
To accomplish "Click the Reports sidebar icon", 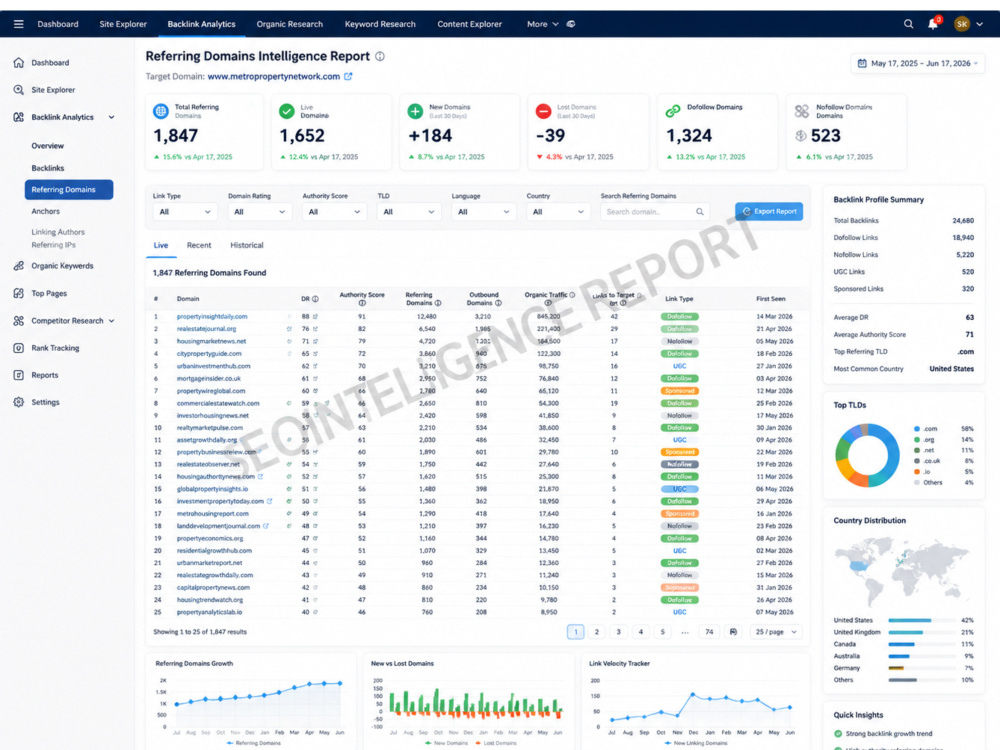I will click(x=18, y=375).
